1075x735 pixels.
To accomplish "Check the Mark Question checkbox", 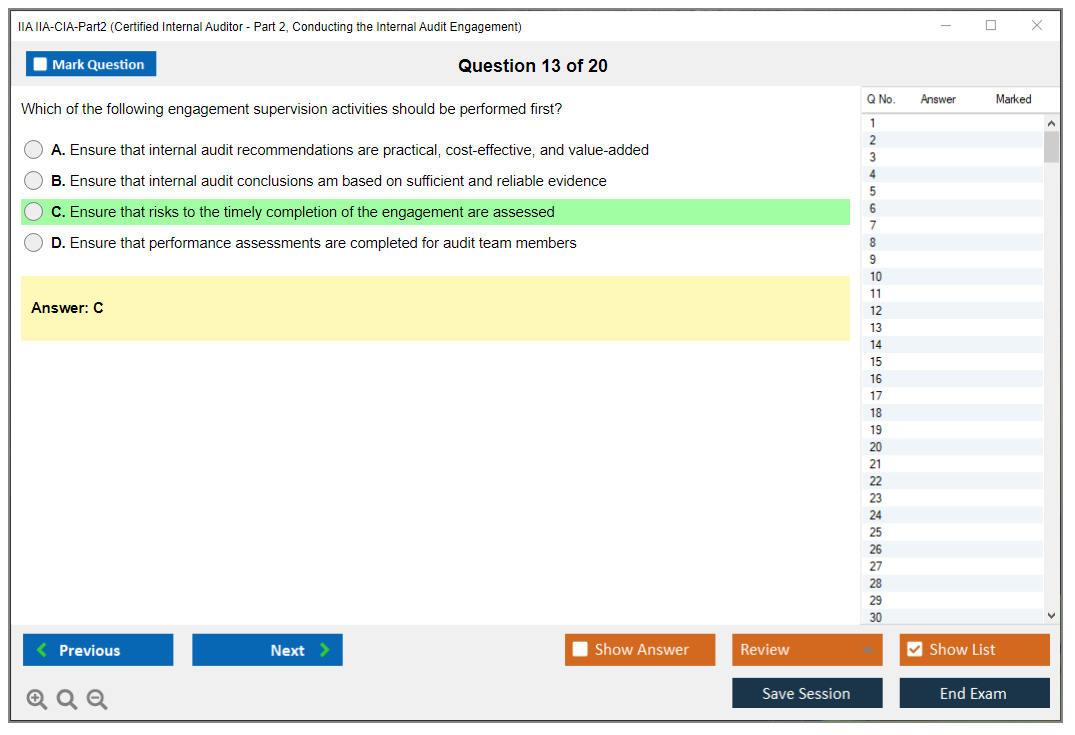I will click(x=41, y=65).
